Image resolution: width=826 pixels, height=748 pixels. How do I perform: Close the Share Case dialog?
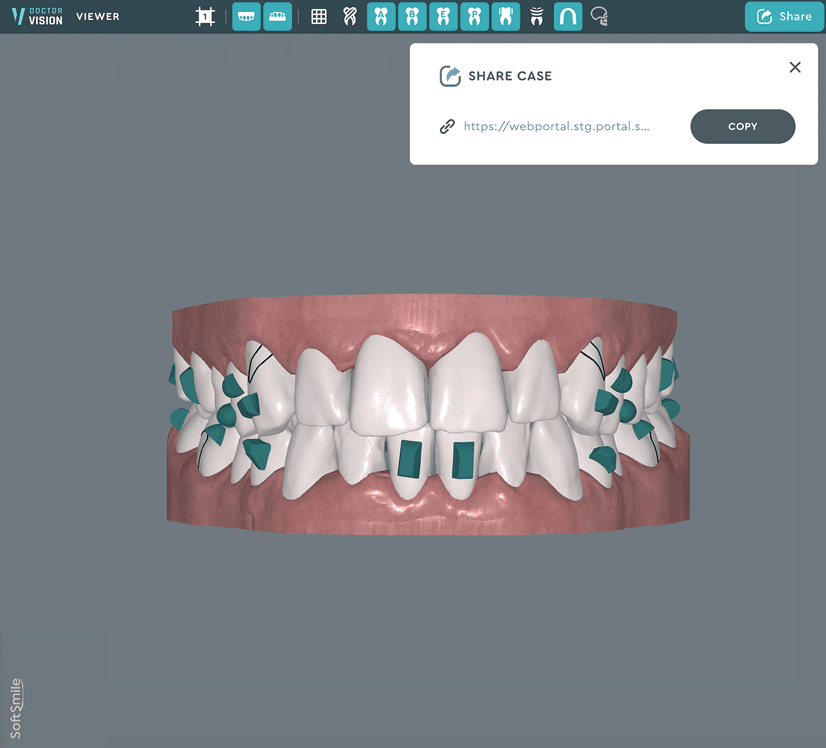pyautogui.click(x=795, y=67)
